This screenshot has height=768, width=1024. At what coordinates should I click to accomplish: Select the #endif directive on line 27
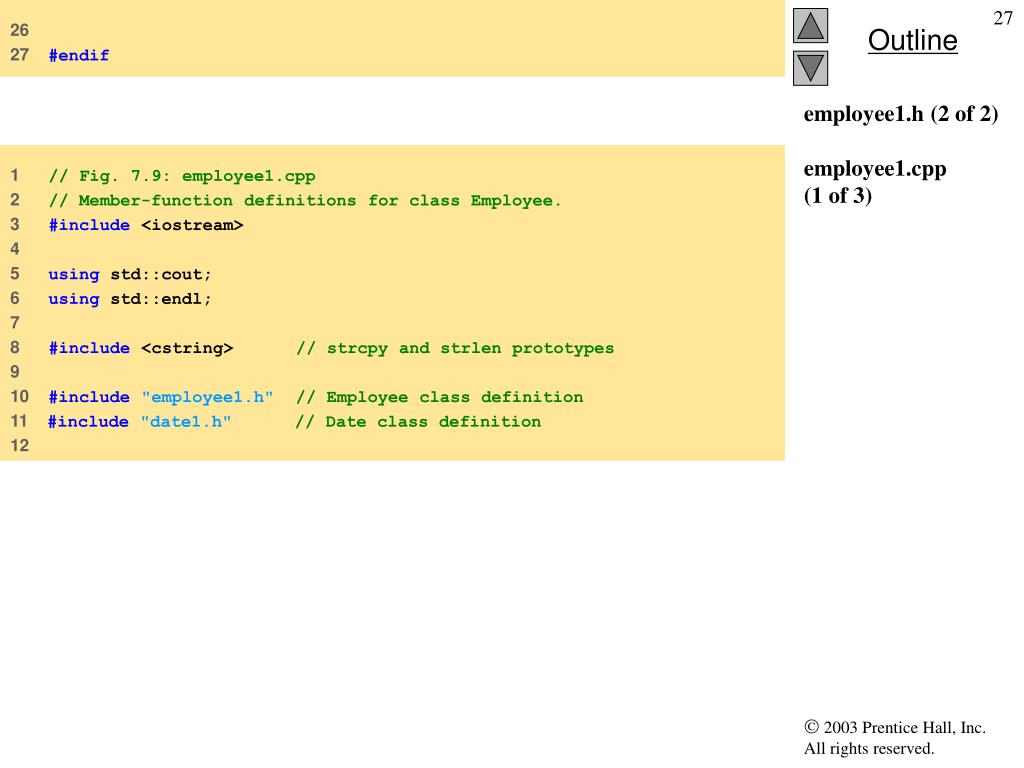click(x=78, y=55)
